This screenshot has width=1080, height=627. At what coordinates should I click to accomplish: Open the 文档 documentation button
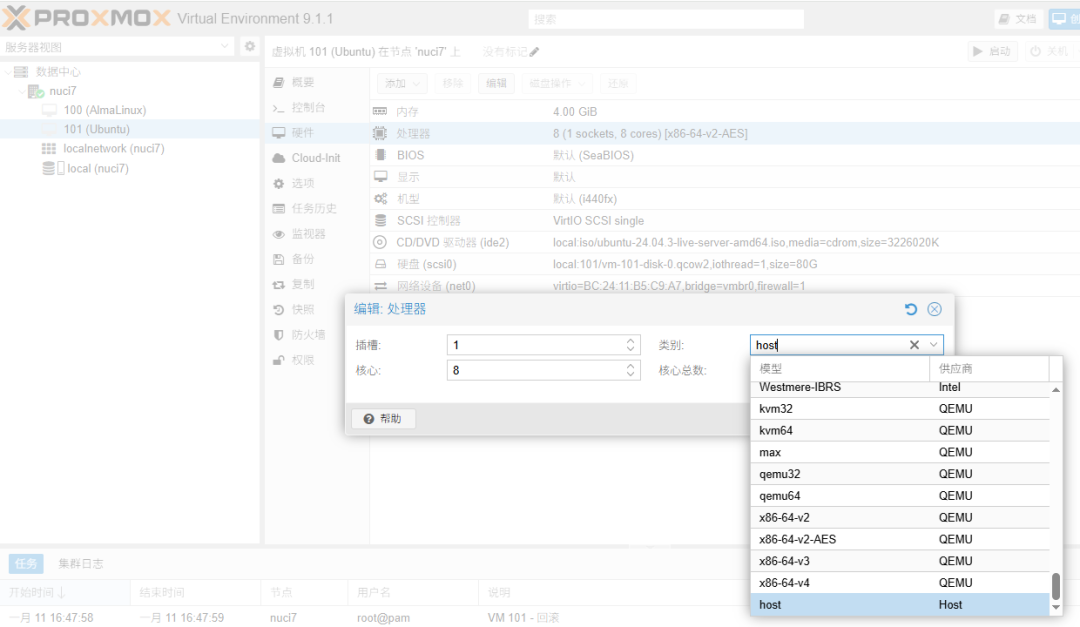[1018, 19]
